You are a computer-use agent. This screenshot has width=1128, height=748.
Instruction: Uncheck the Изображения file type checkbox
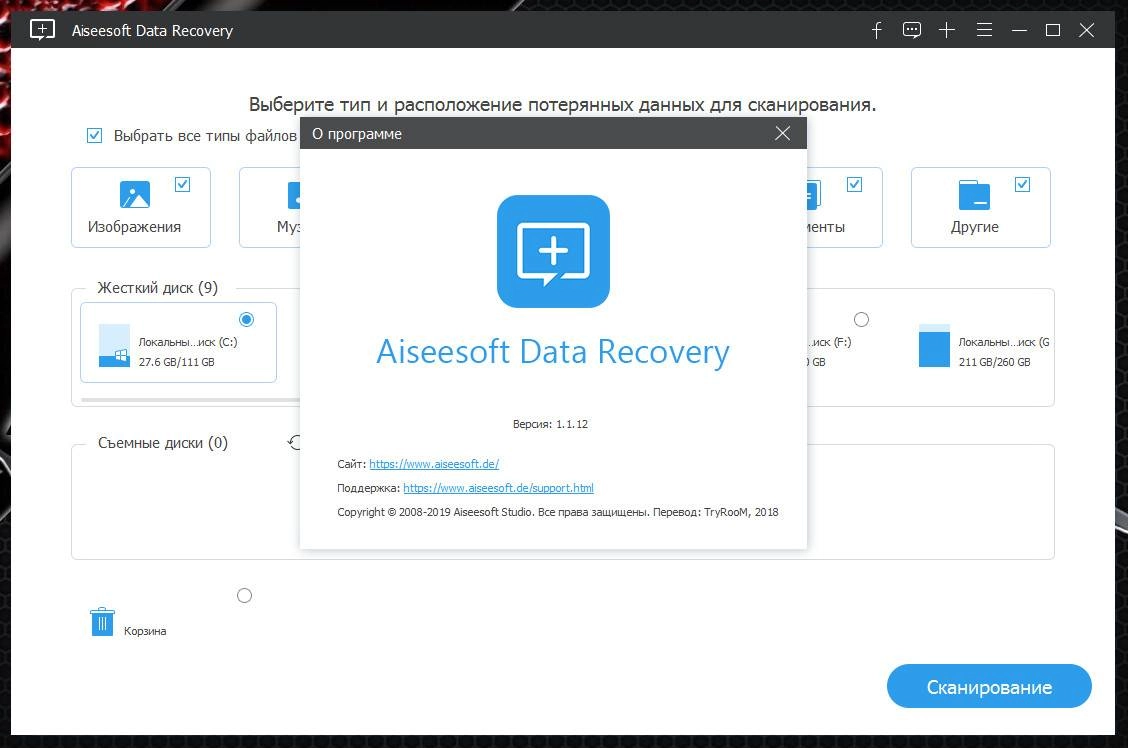click(x=183, y=185)
